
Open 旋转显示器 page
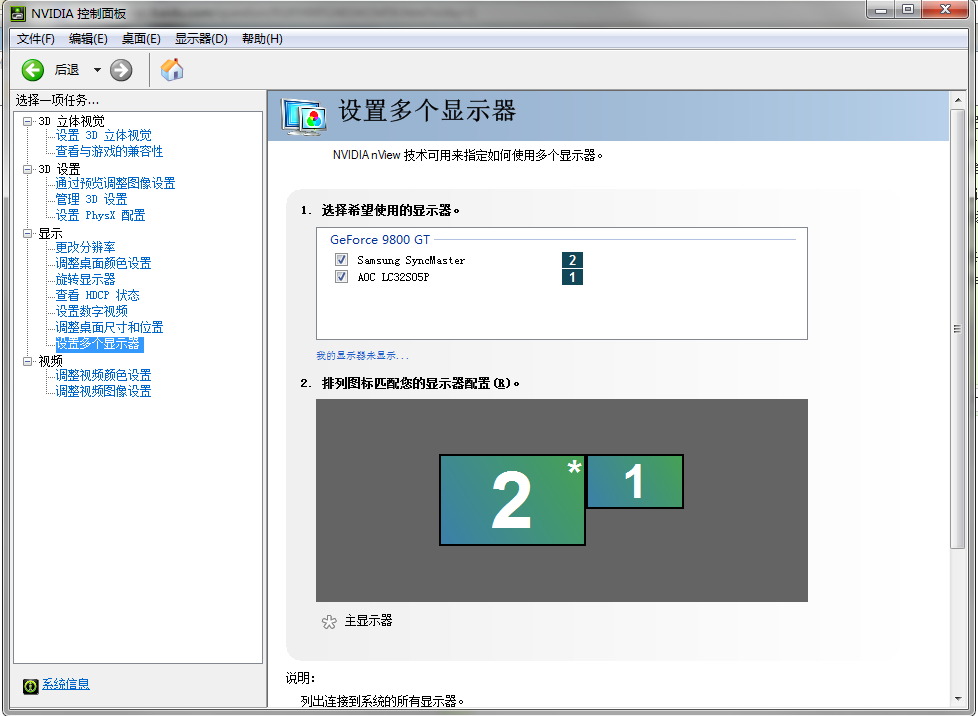(85, 279)
